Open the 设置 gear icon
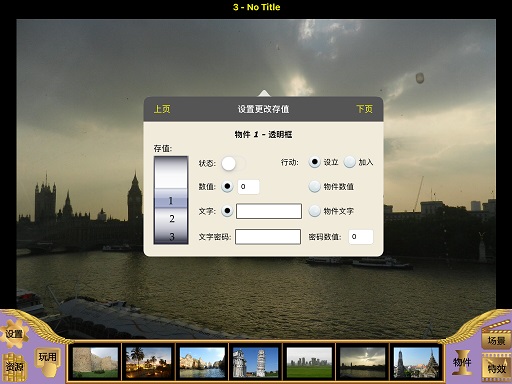Screen dimensions: 512x384 14,334
